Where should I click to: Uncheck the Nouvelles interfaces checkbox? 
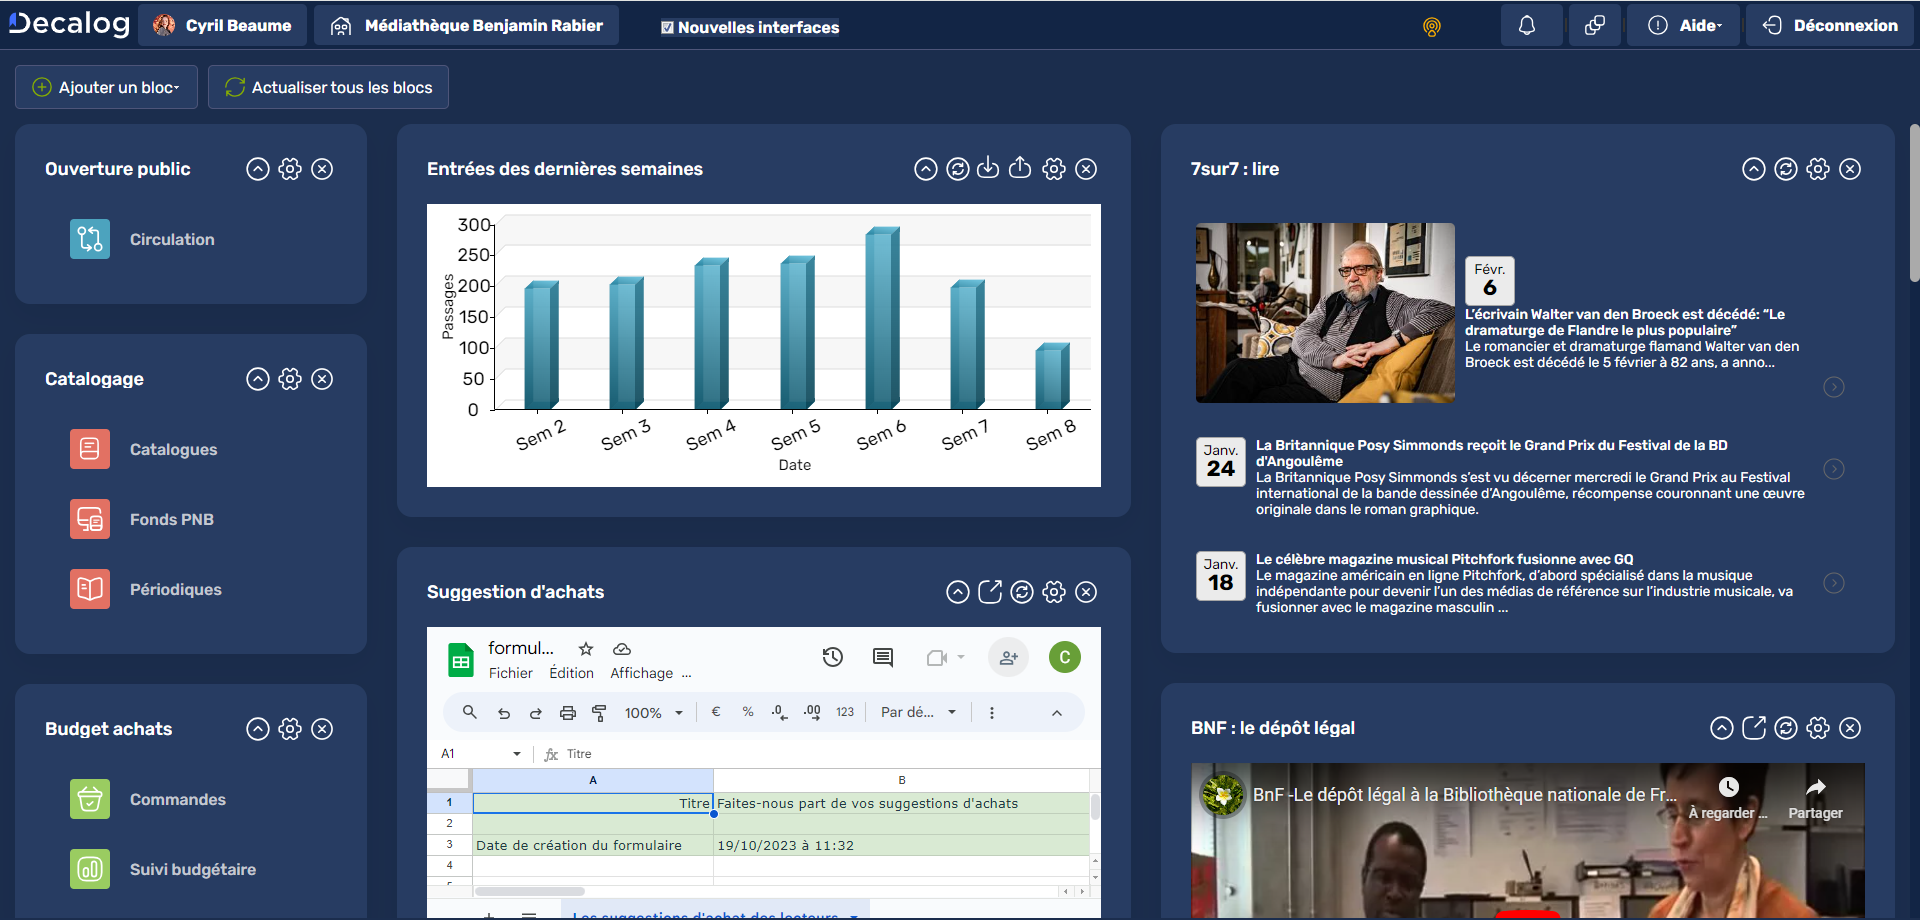coord(666,28)
